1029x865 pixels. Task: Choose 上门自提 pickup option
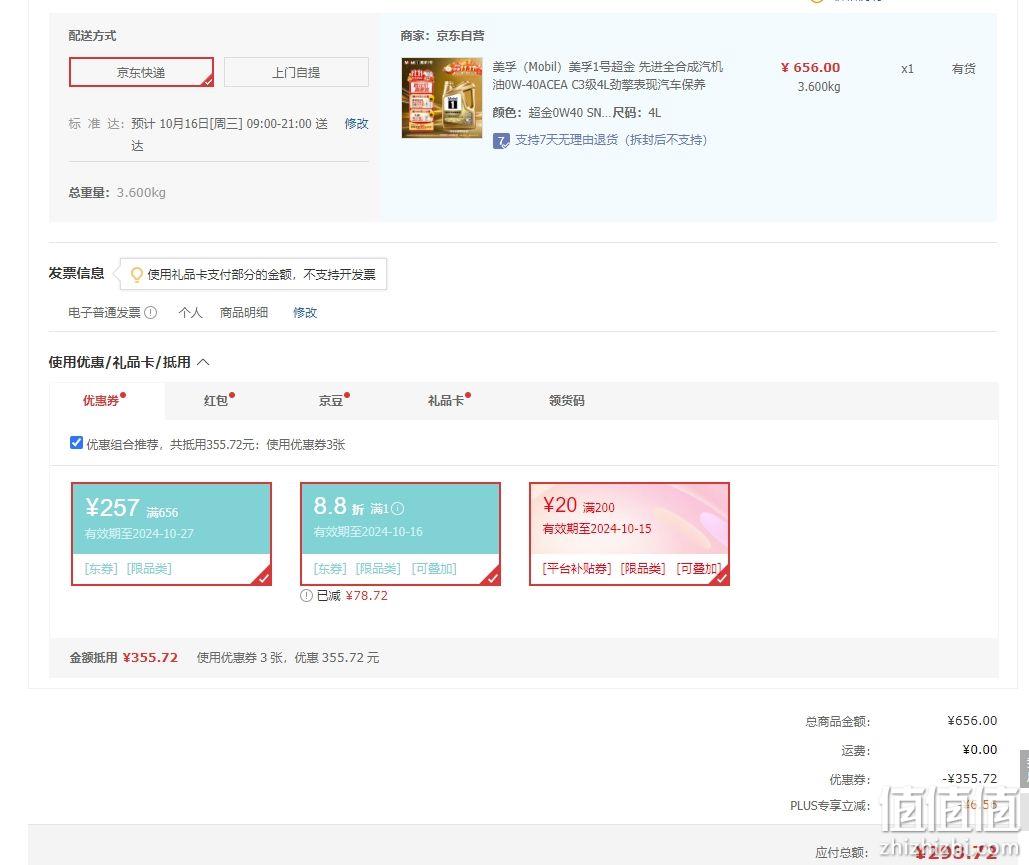296,72
